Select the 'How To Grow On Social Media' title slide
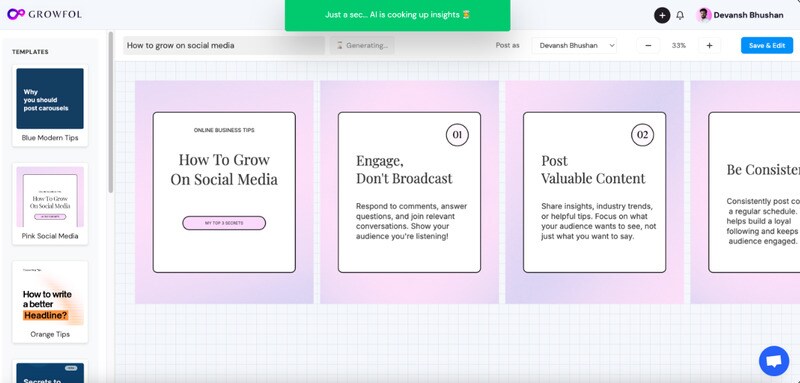 click(x=224, y=192)
